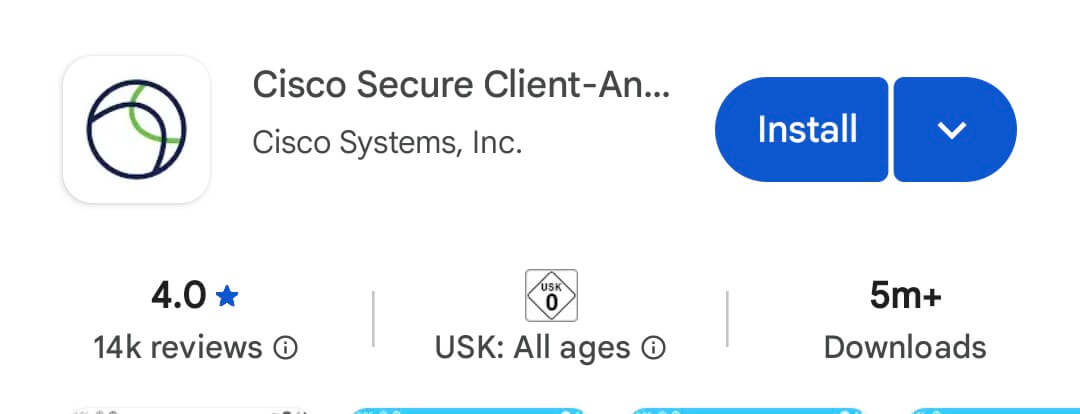Select the Cisco Secure Client app title
This screenshot has width=1080, height=414.
click(461, 85)
